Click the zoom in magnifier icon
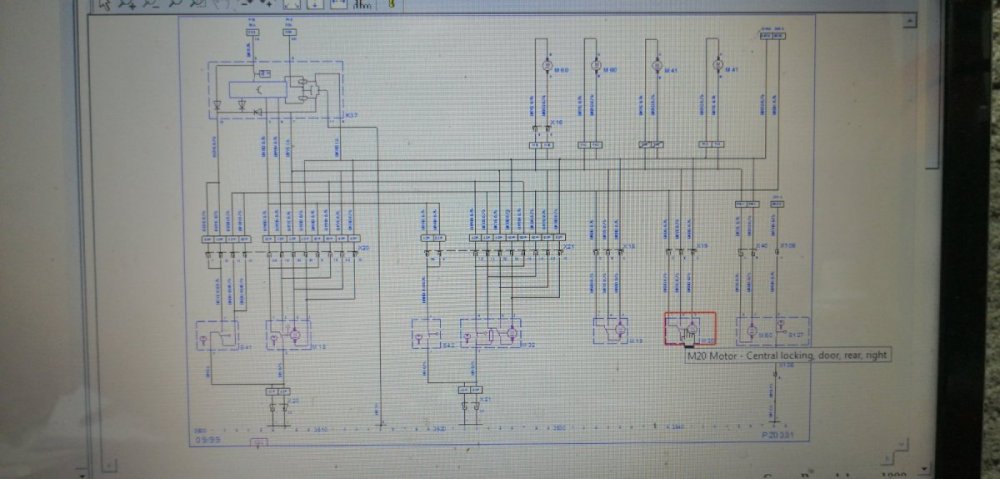The image size is (1000, 479). tap(128, 4)
